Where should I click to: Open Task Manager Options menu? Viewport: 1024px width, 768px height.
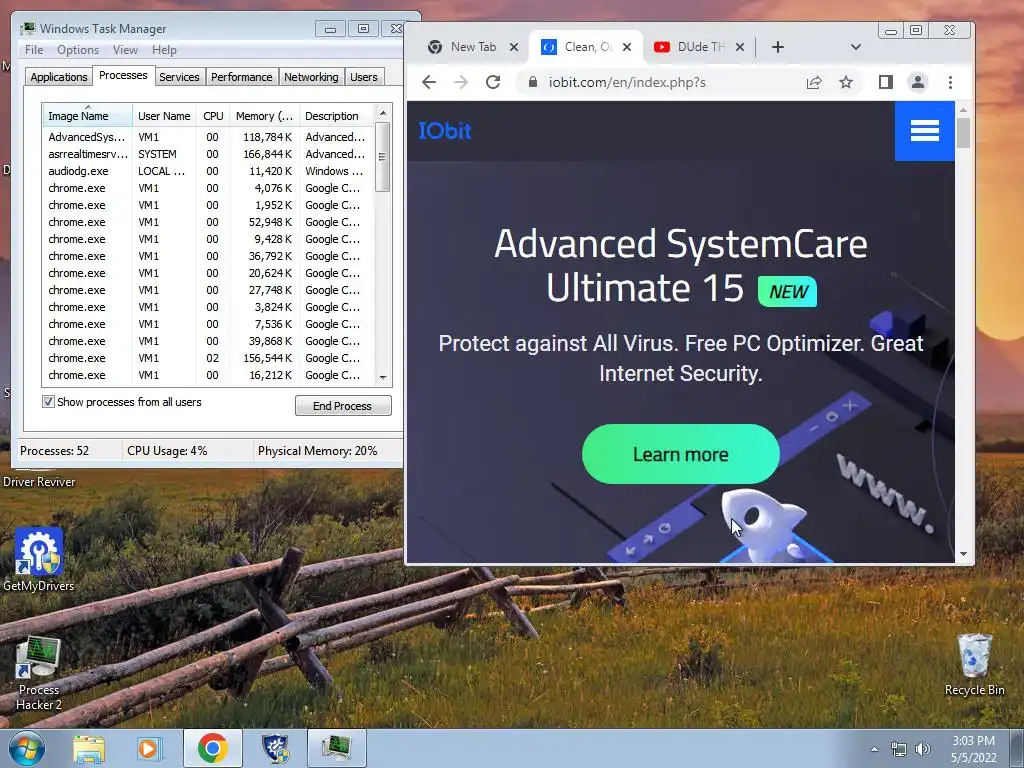click(x=78, y=50)
